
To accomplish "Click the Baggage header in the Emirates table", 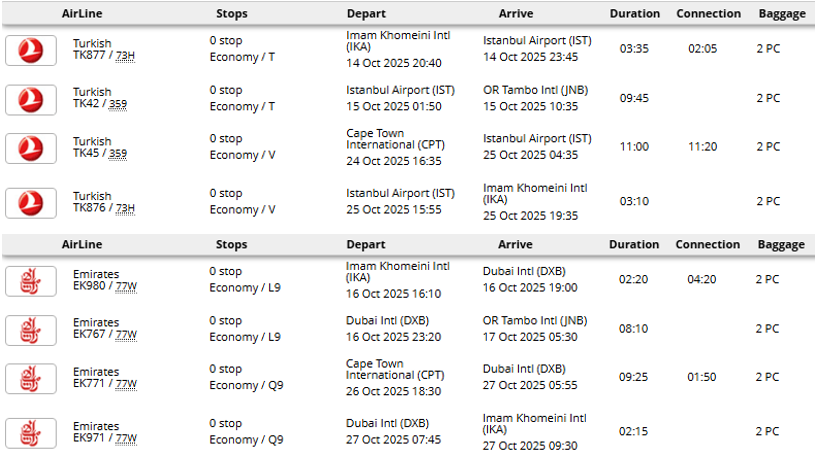I will [x=780, y=244].
